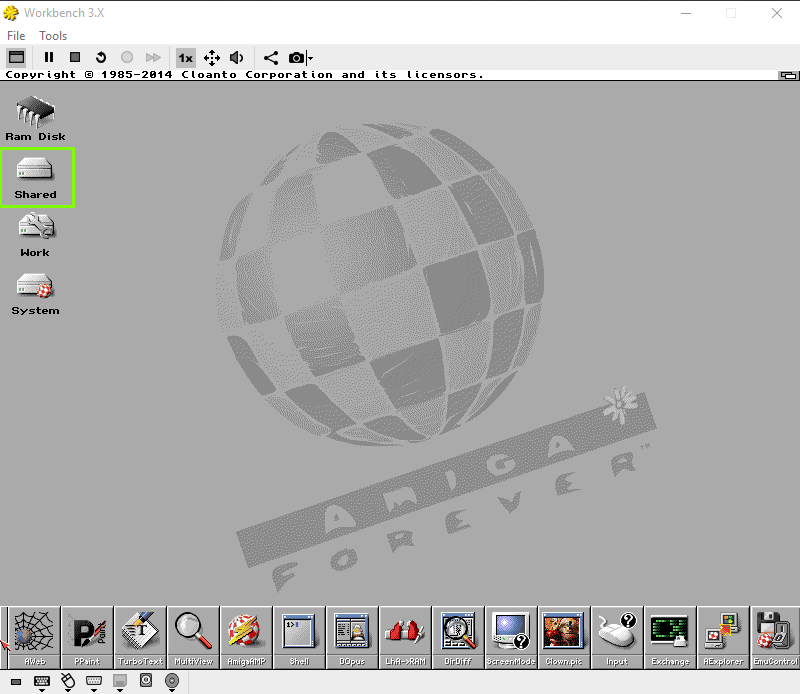Click the fast-forward warp button
This screenshot has width=800, height=694.
[153, 57]
